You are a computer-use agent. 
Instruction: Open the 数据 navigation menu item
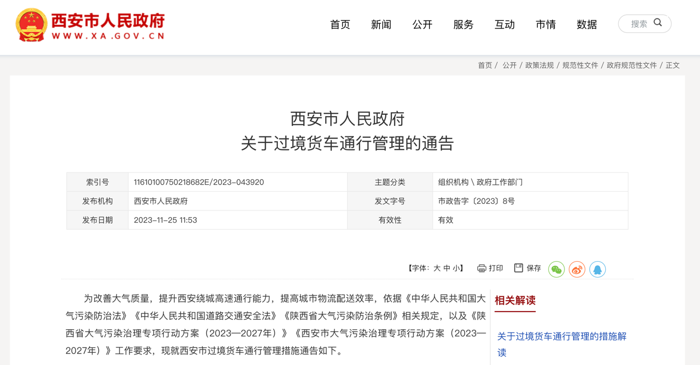[x=587, y=25]
